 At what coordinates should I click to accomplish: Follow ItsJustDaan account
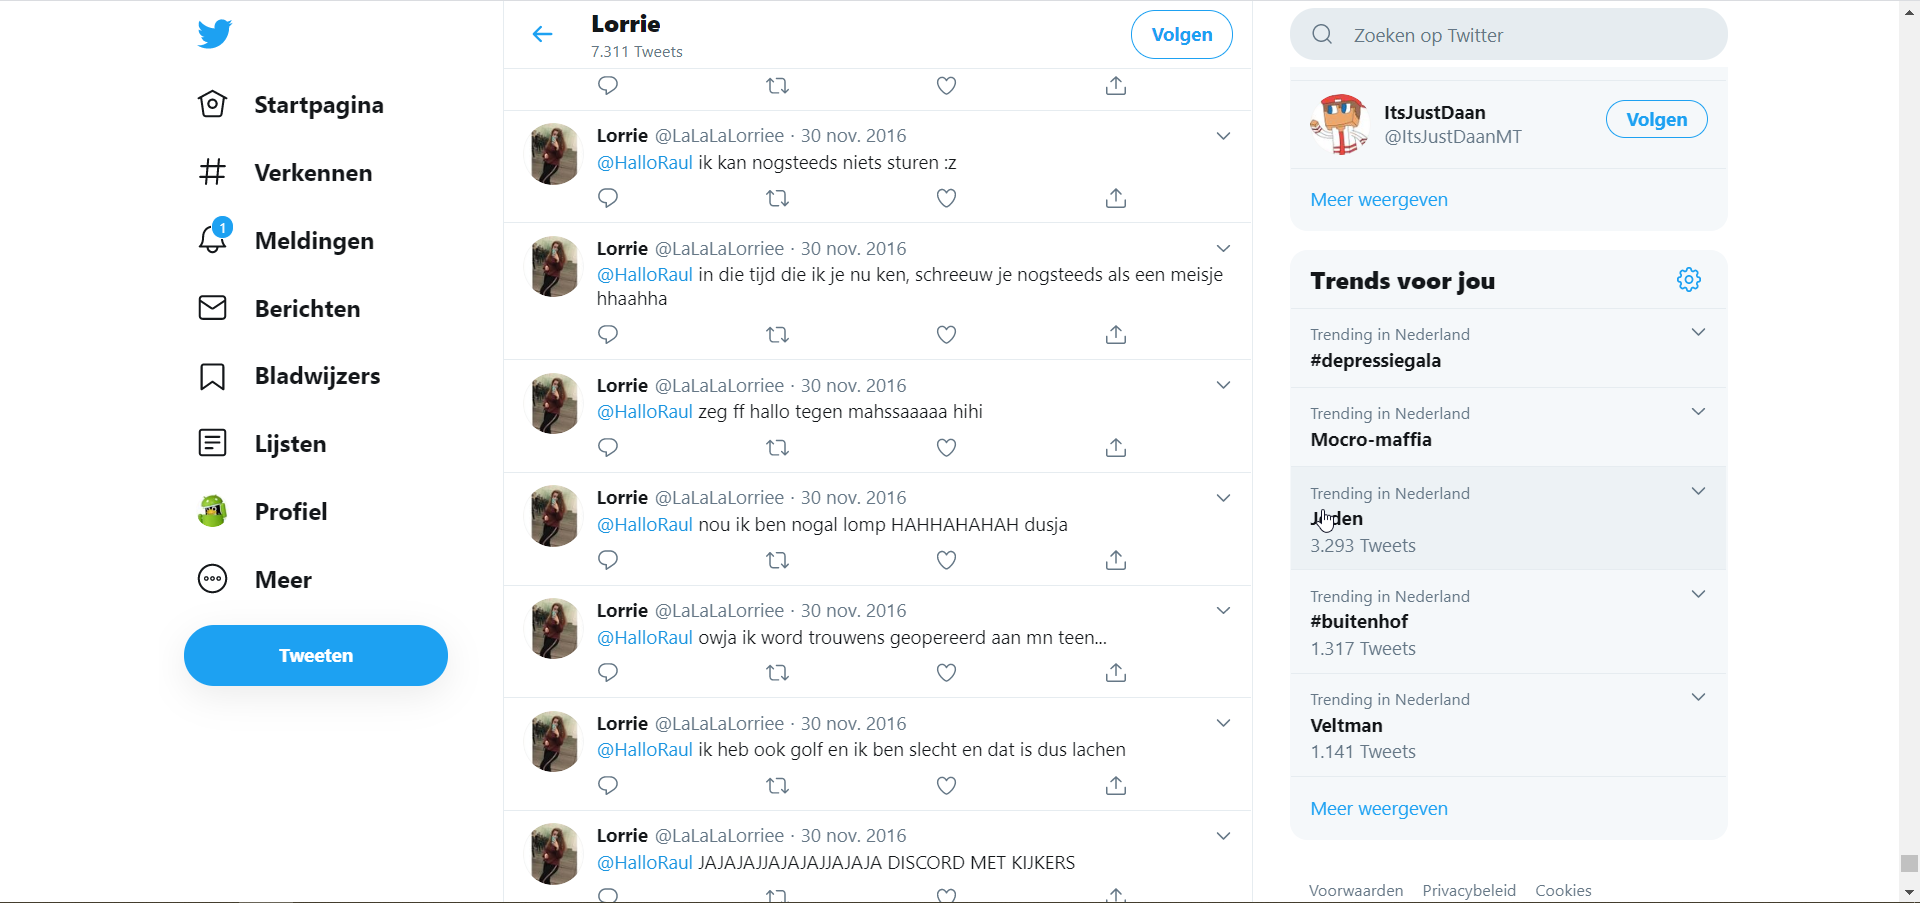click(x=1656, y=120)
